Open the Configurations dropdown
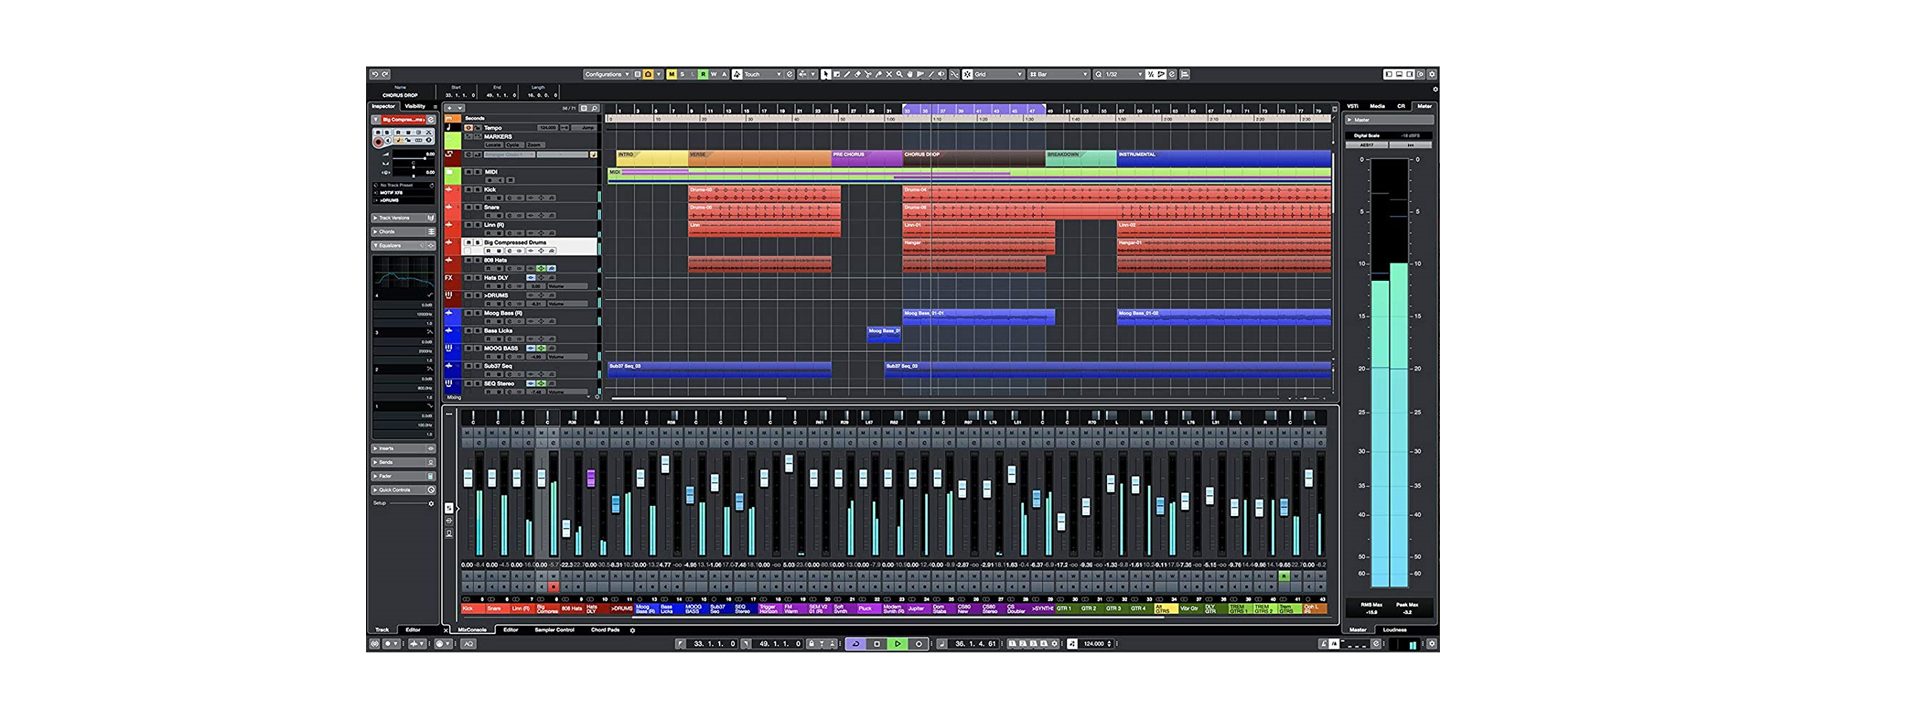Image resolution: width=1916 pixels, height=720 pixels. pyautogui.click(x=606, y=74)
